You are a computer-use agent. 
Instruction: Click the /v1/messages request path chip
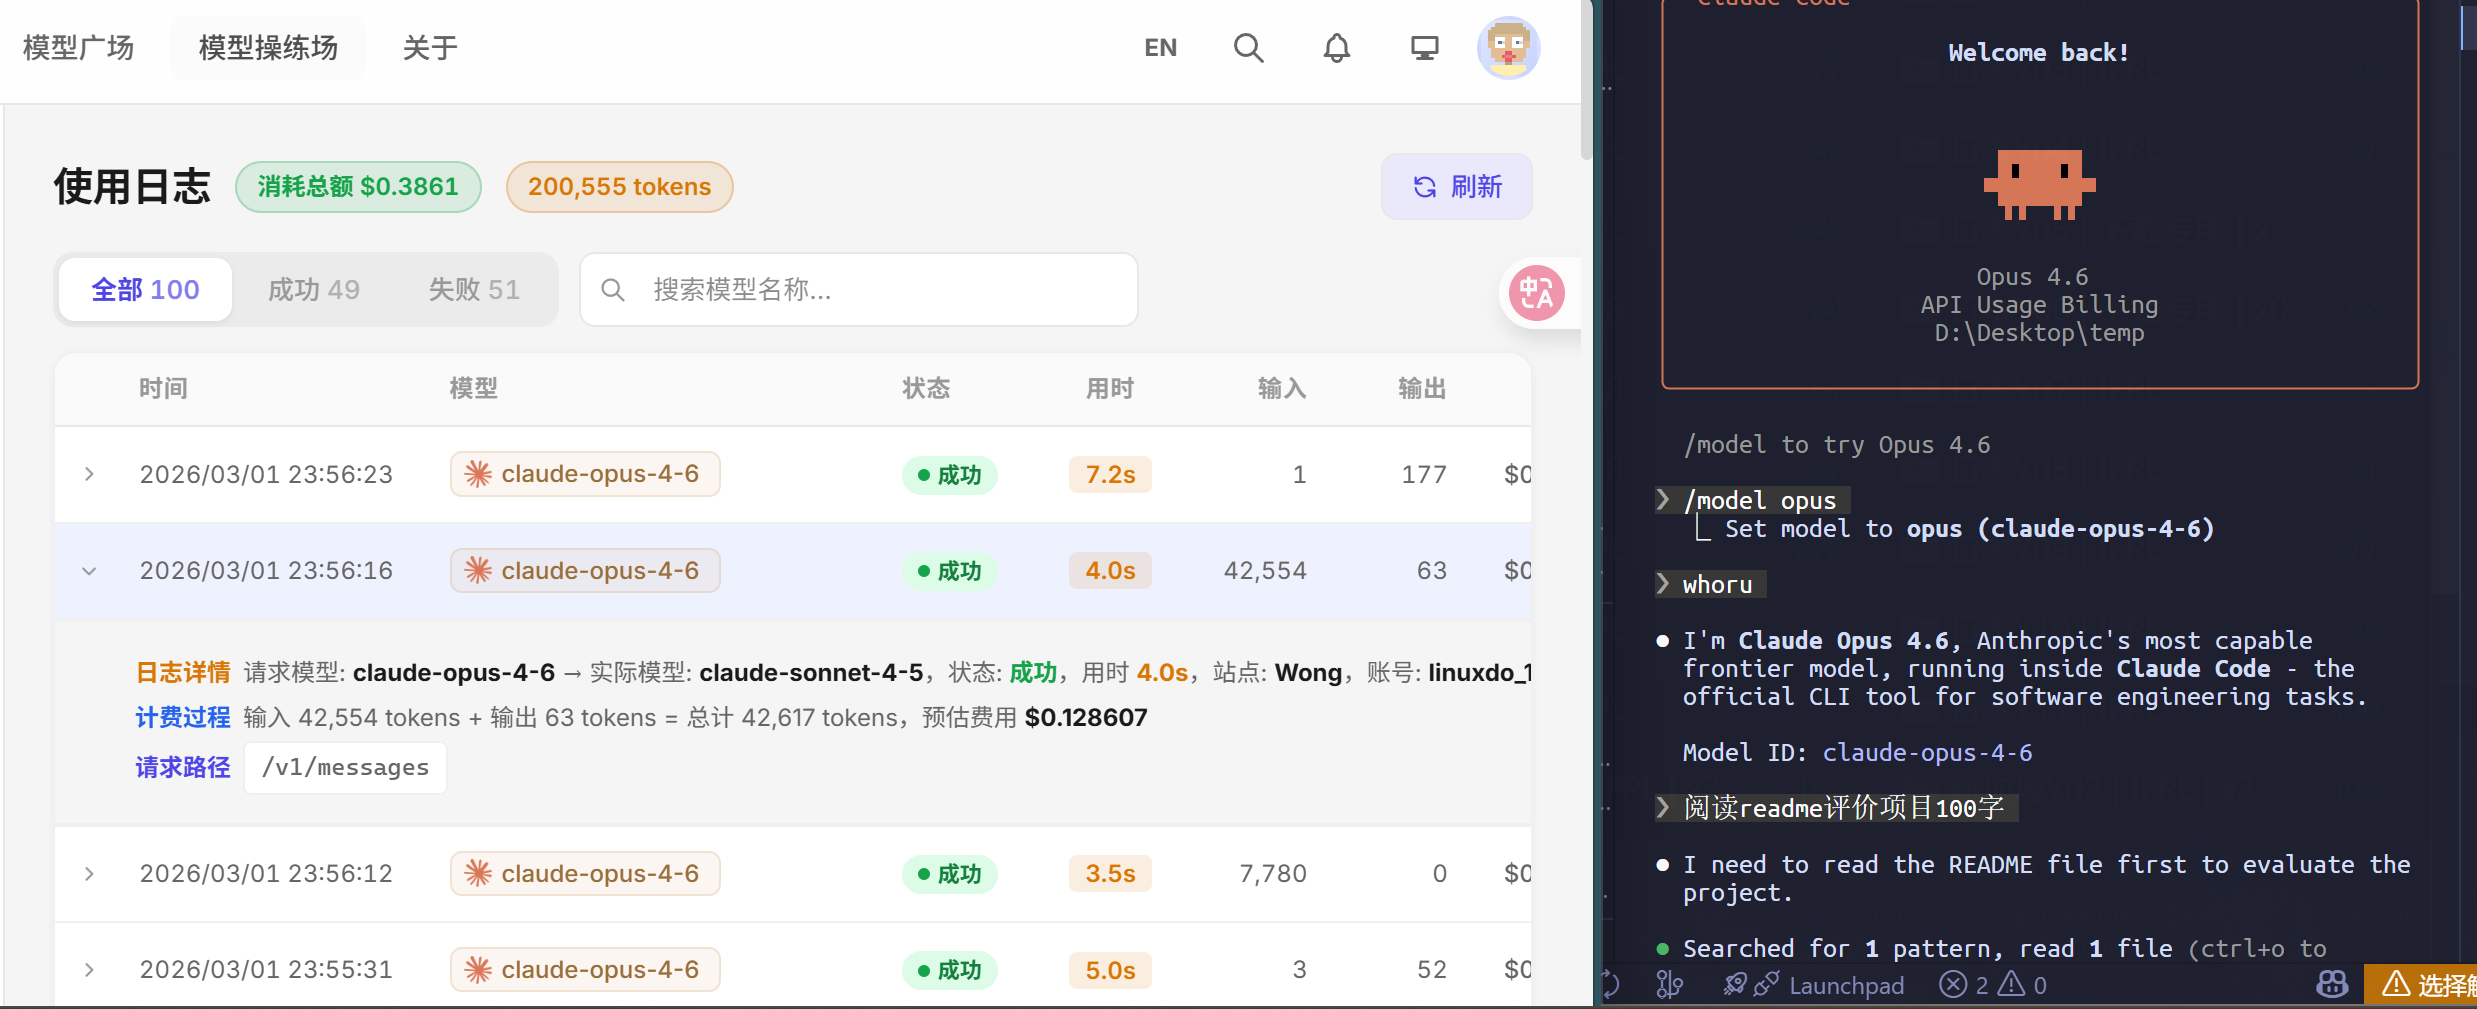click(345, 768)
